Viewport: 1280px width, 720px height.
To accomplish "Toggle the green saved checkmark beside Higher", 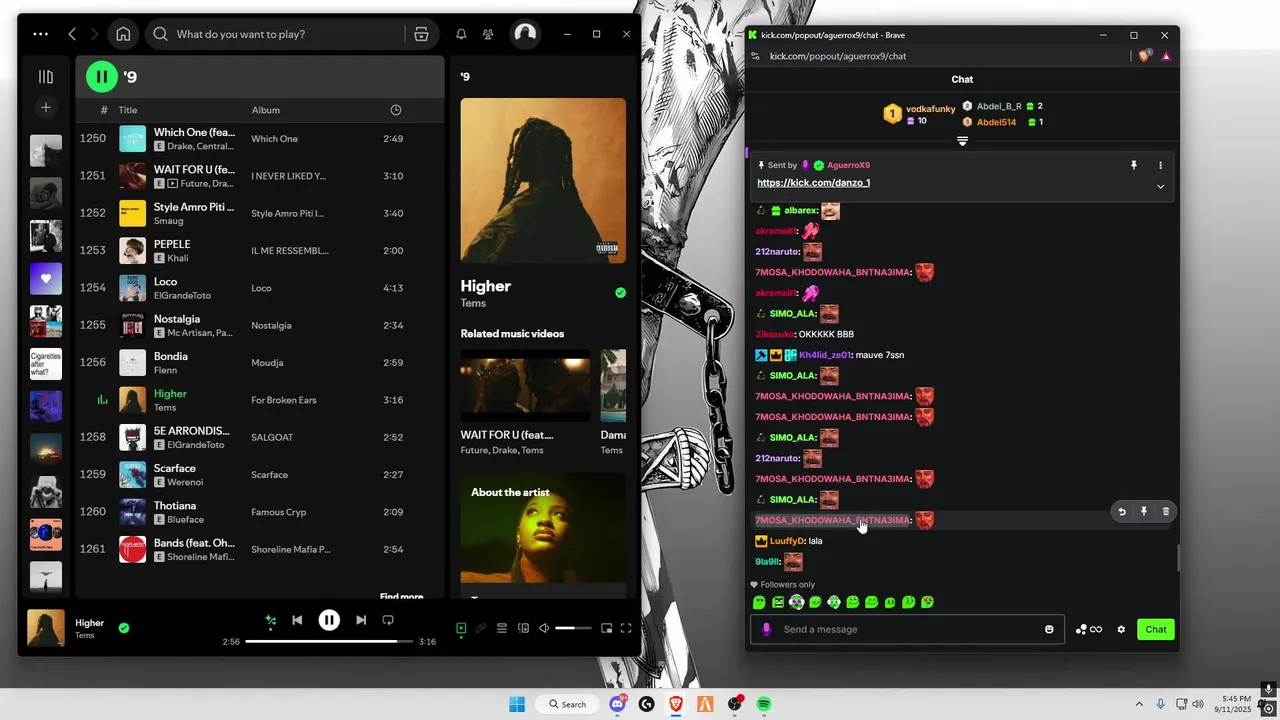I will coord(620,293).
